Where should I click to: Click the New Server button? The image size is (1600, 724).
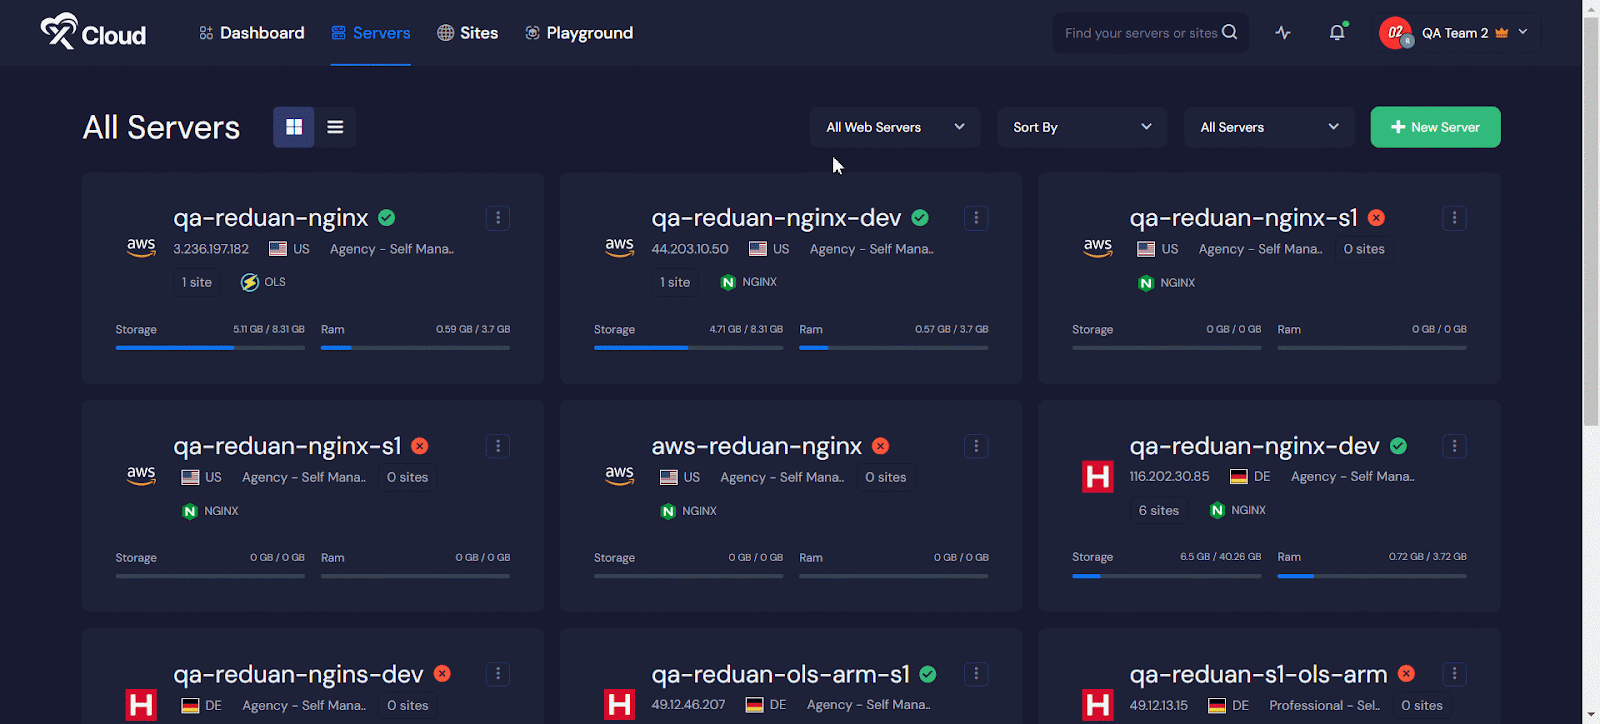tap(1435, 127)
